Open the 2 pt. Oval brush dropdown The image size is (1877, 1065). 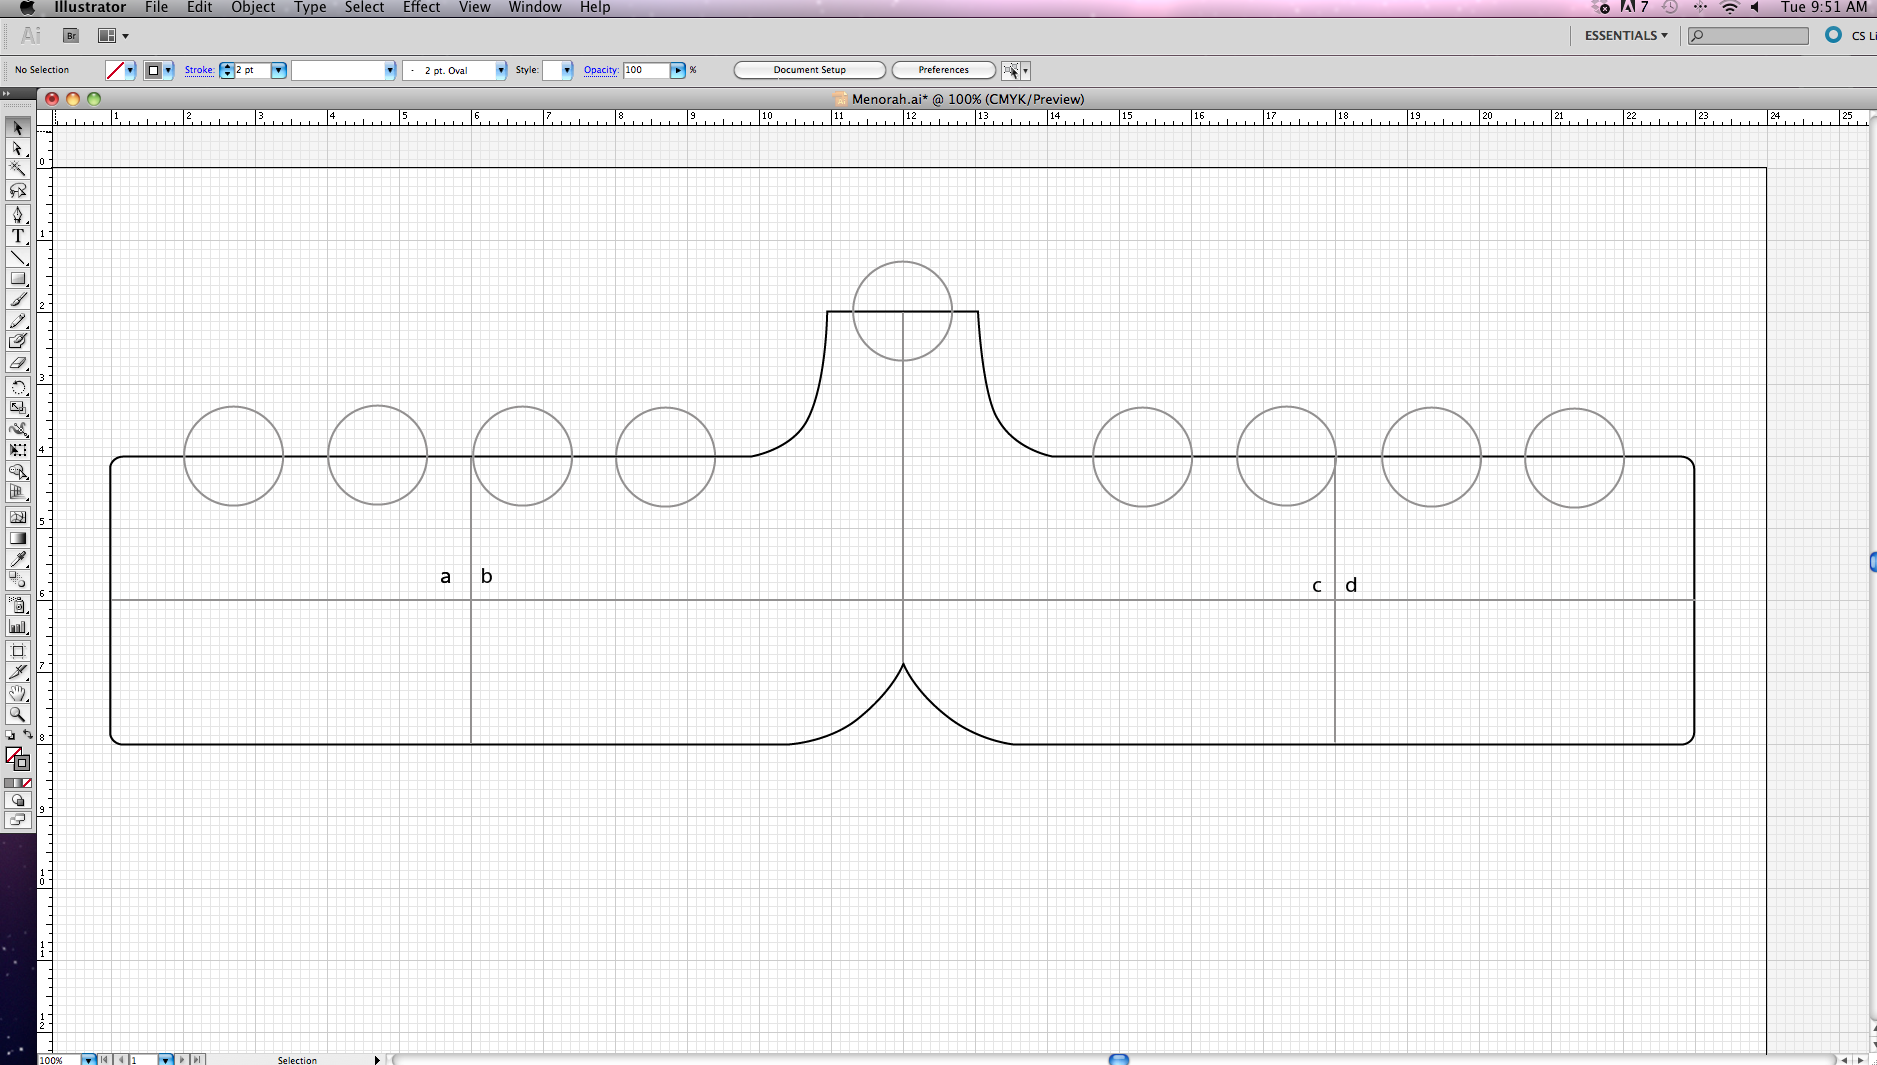coord(501,70)
